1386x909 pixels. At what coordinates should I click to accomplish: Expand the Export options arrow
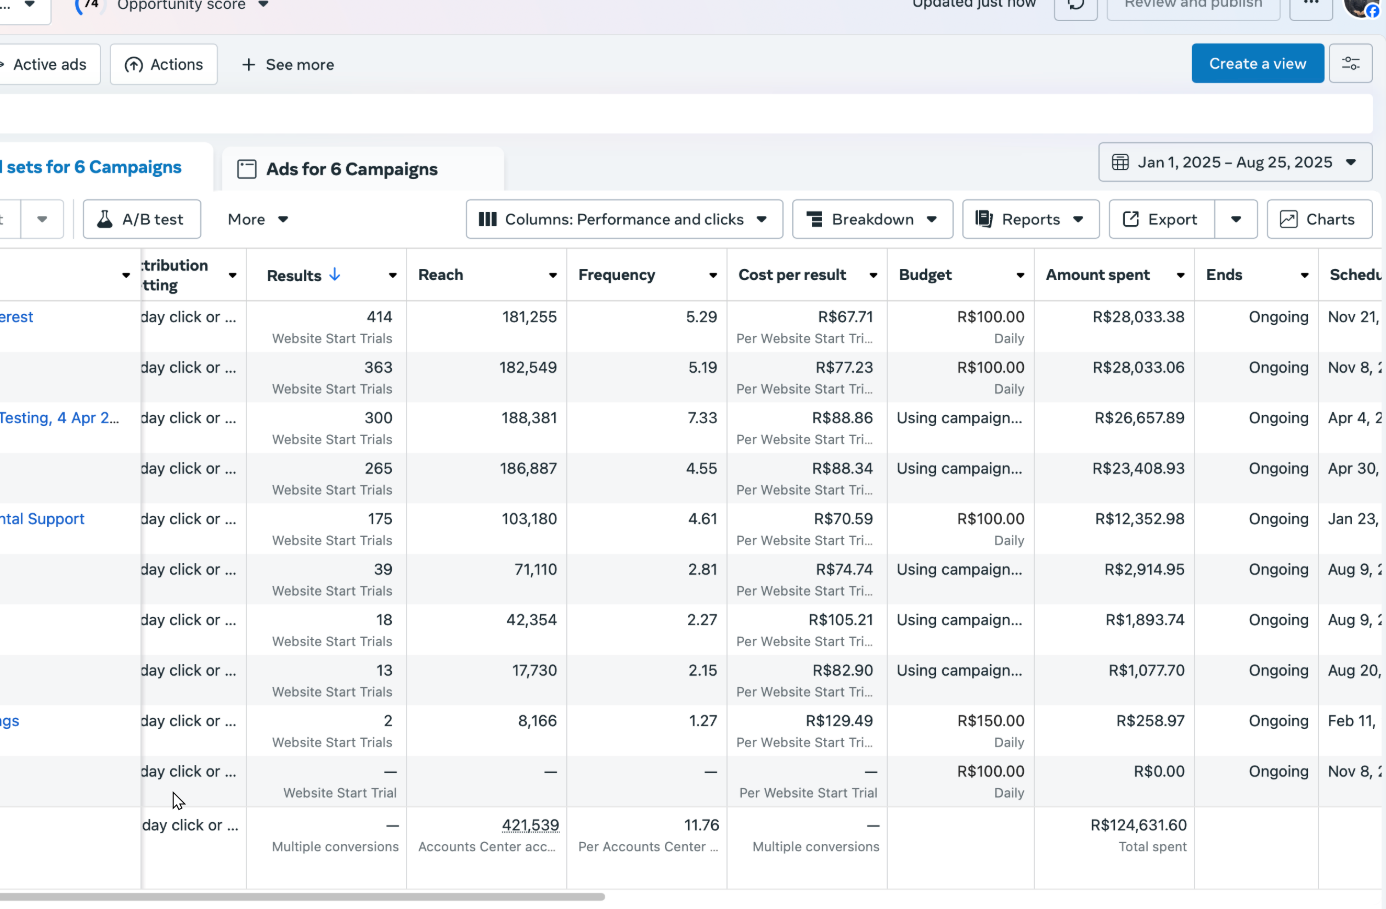pos(1236,219)
